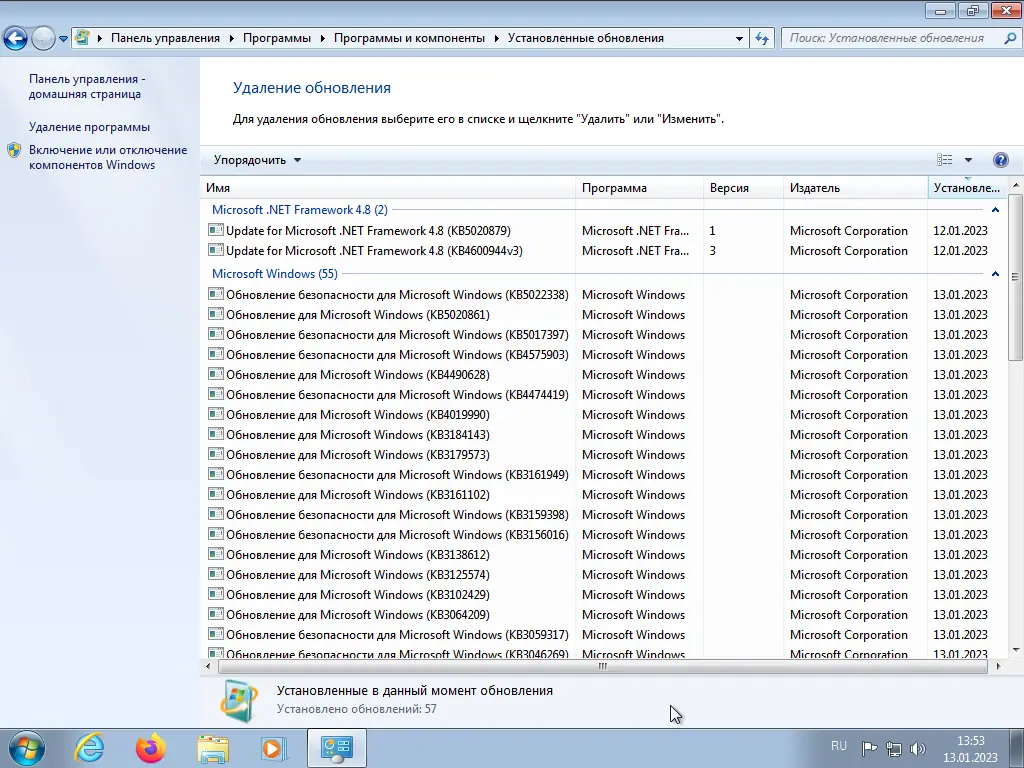1024x768 pixels.
Task: Sort by the Установлено date column header
Action: point(967,188)
